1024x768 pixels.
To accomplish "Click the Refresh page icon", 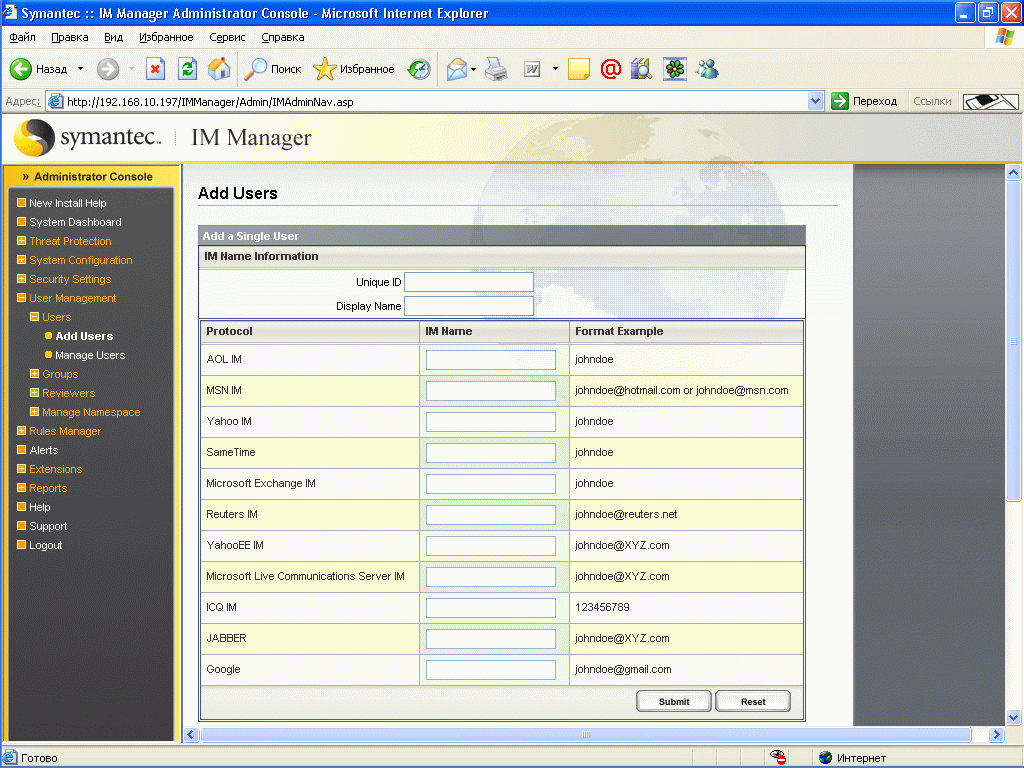I will tap(187, 69).
